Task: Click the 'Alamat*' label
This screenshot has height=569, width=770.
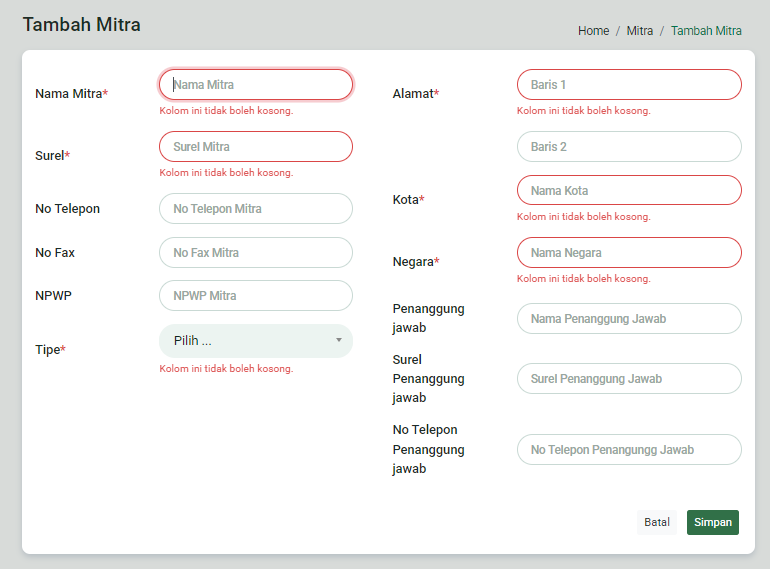Action: tap(416, 94)
